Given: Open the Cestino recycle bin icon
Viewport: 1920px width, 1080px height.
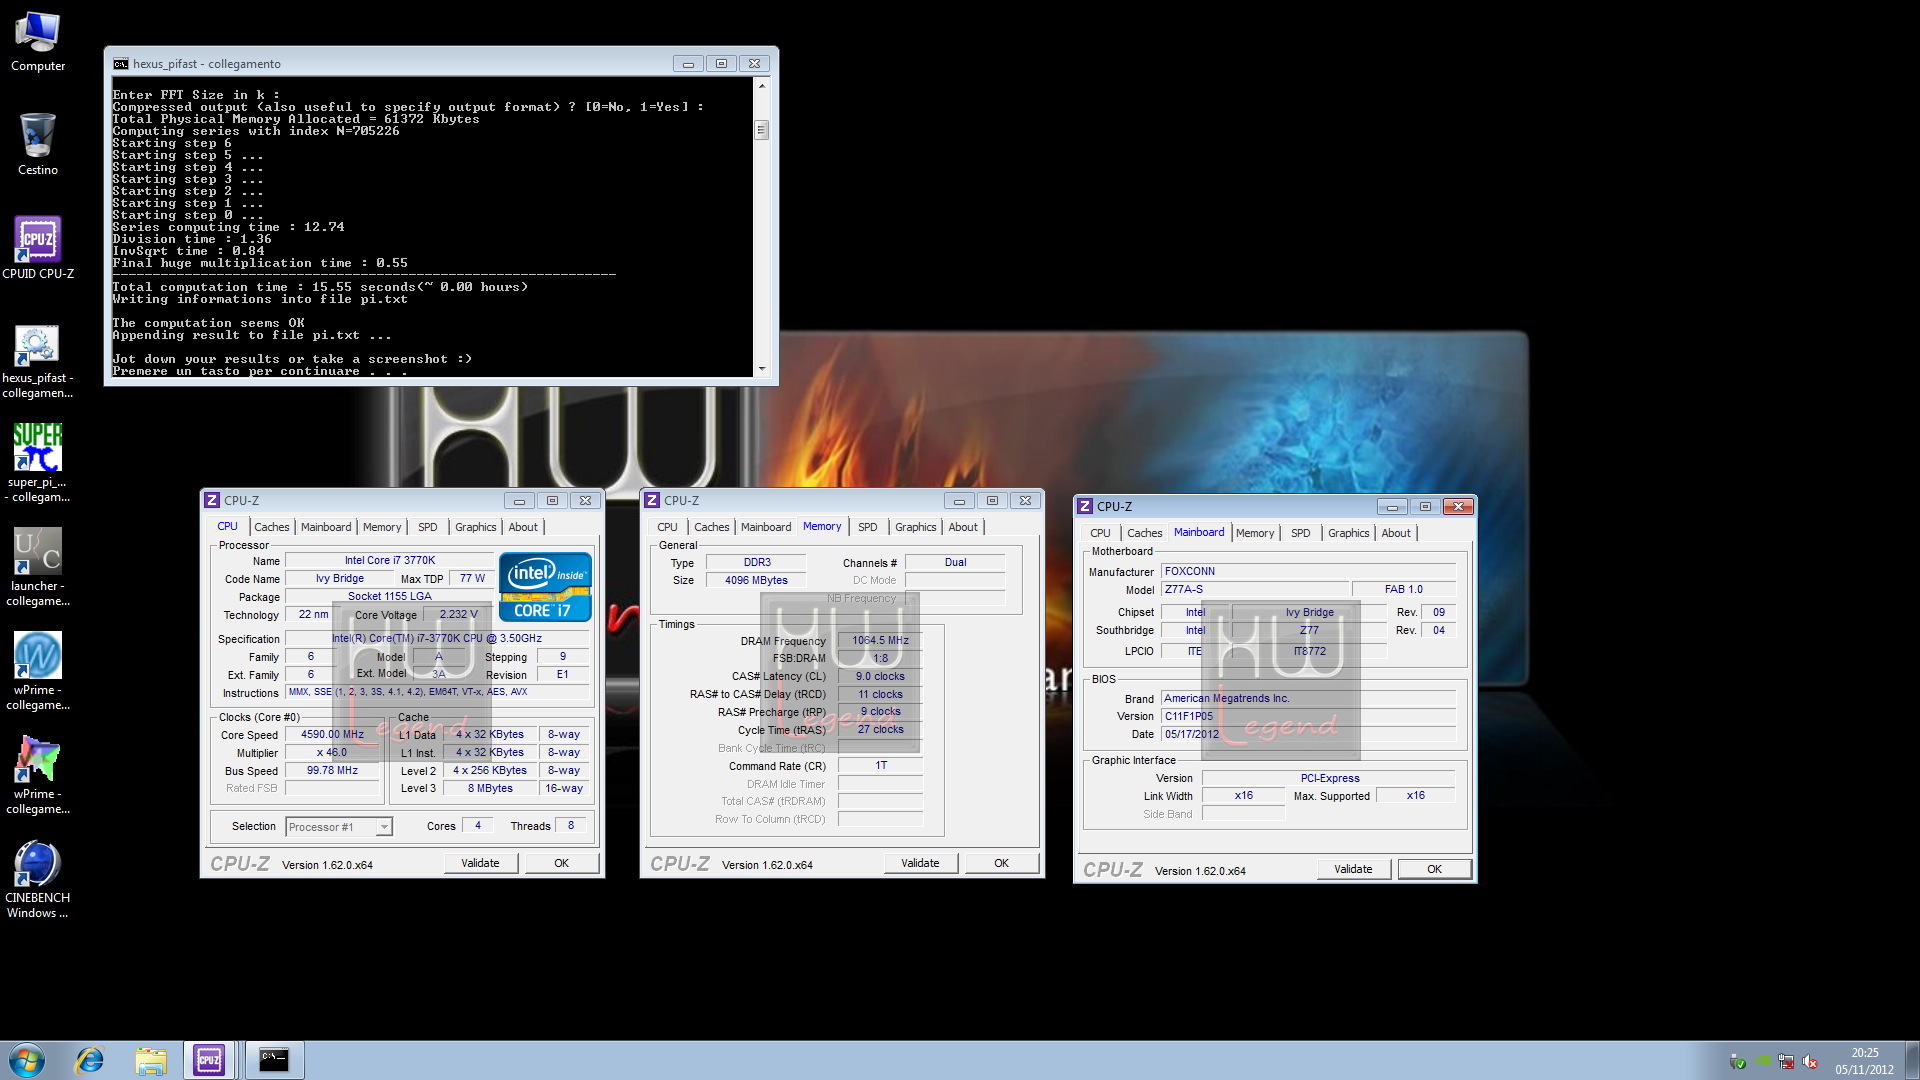Looking at the screenshot, I should click(x=38, y=145).
